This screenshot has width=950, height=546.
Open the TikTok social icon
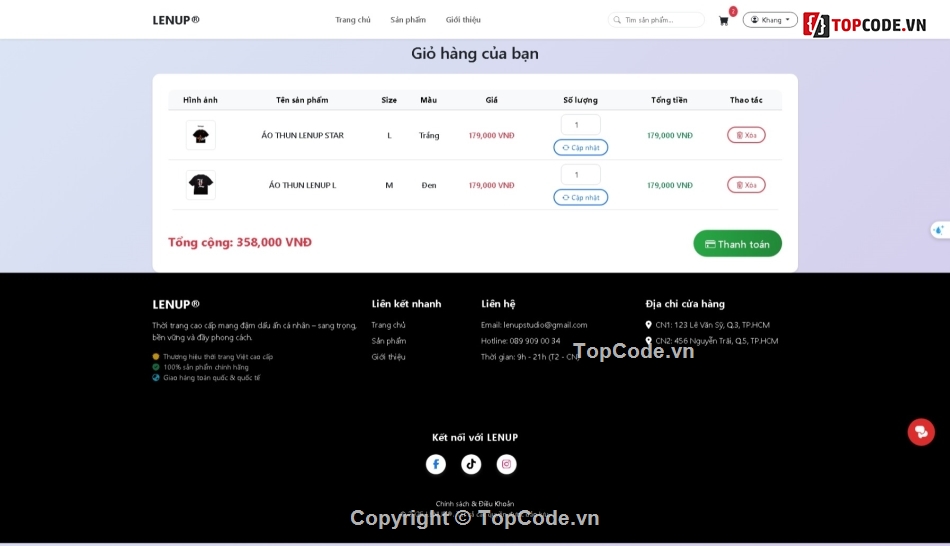coord(471,464)
